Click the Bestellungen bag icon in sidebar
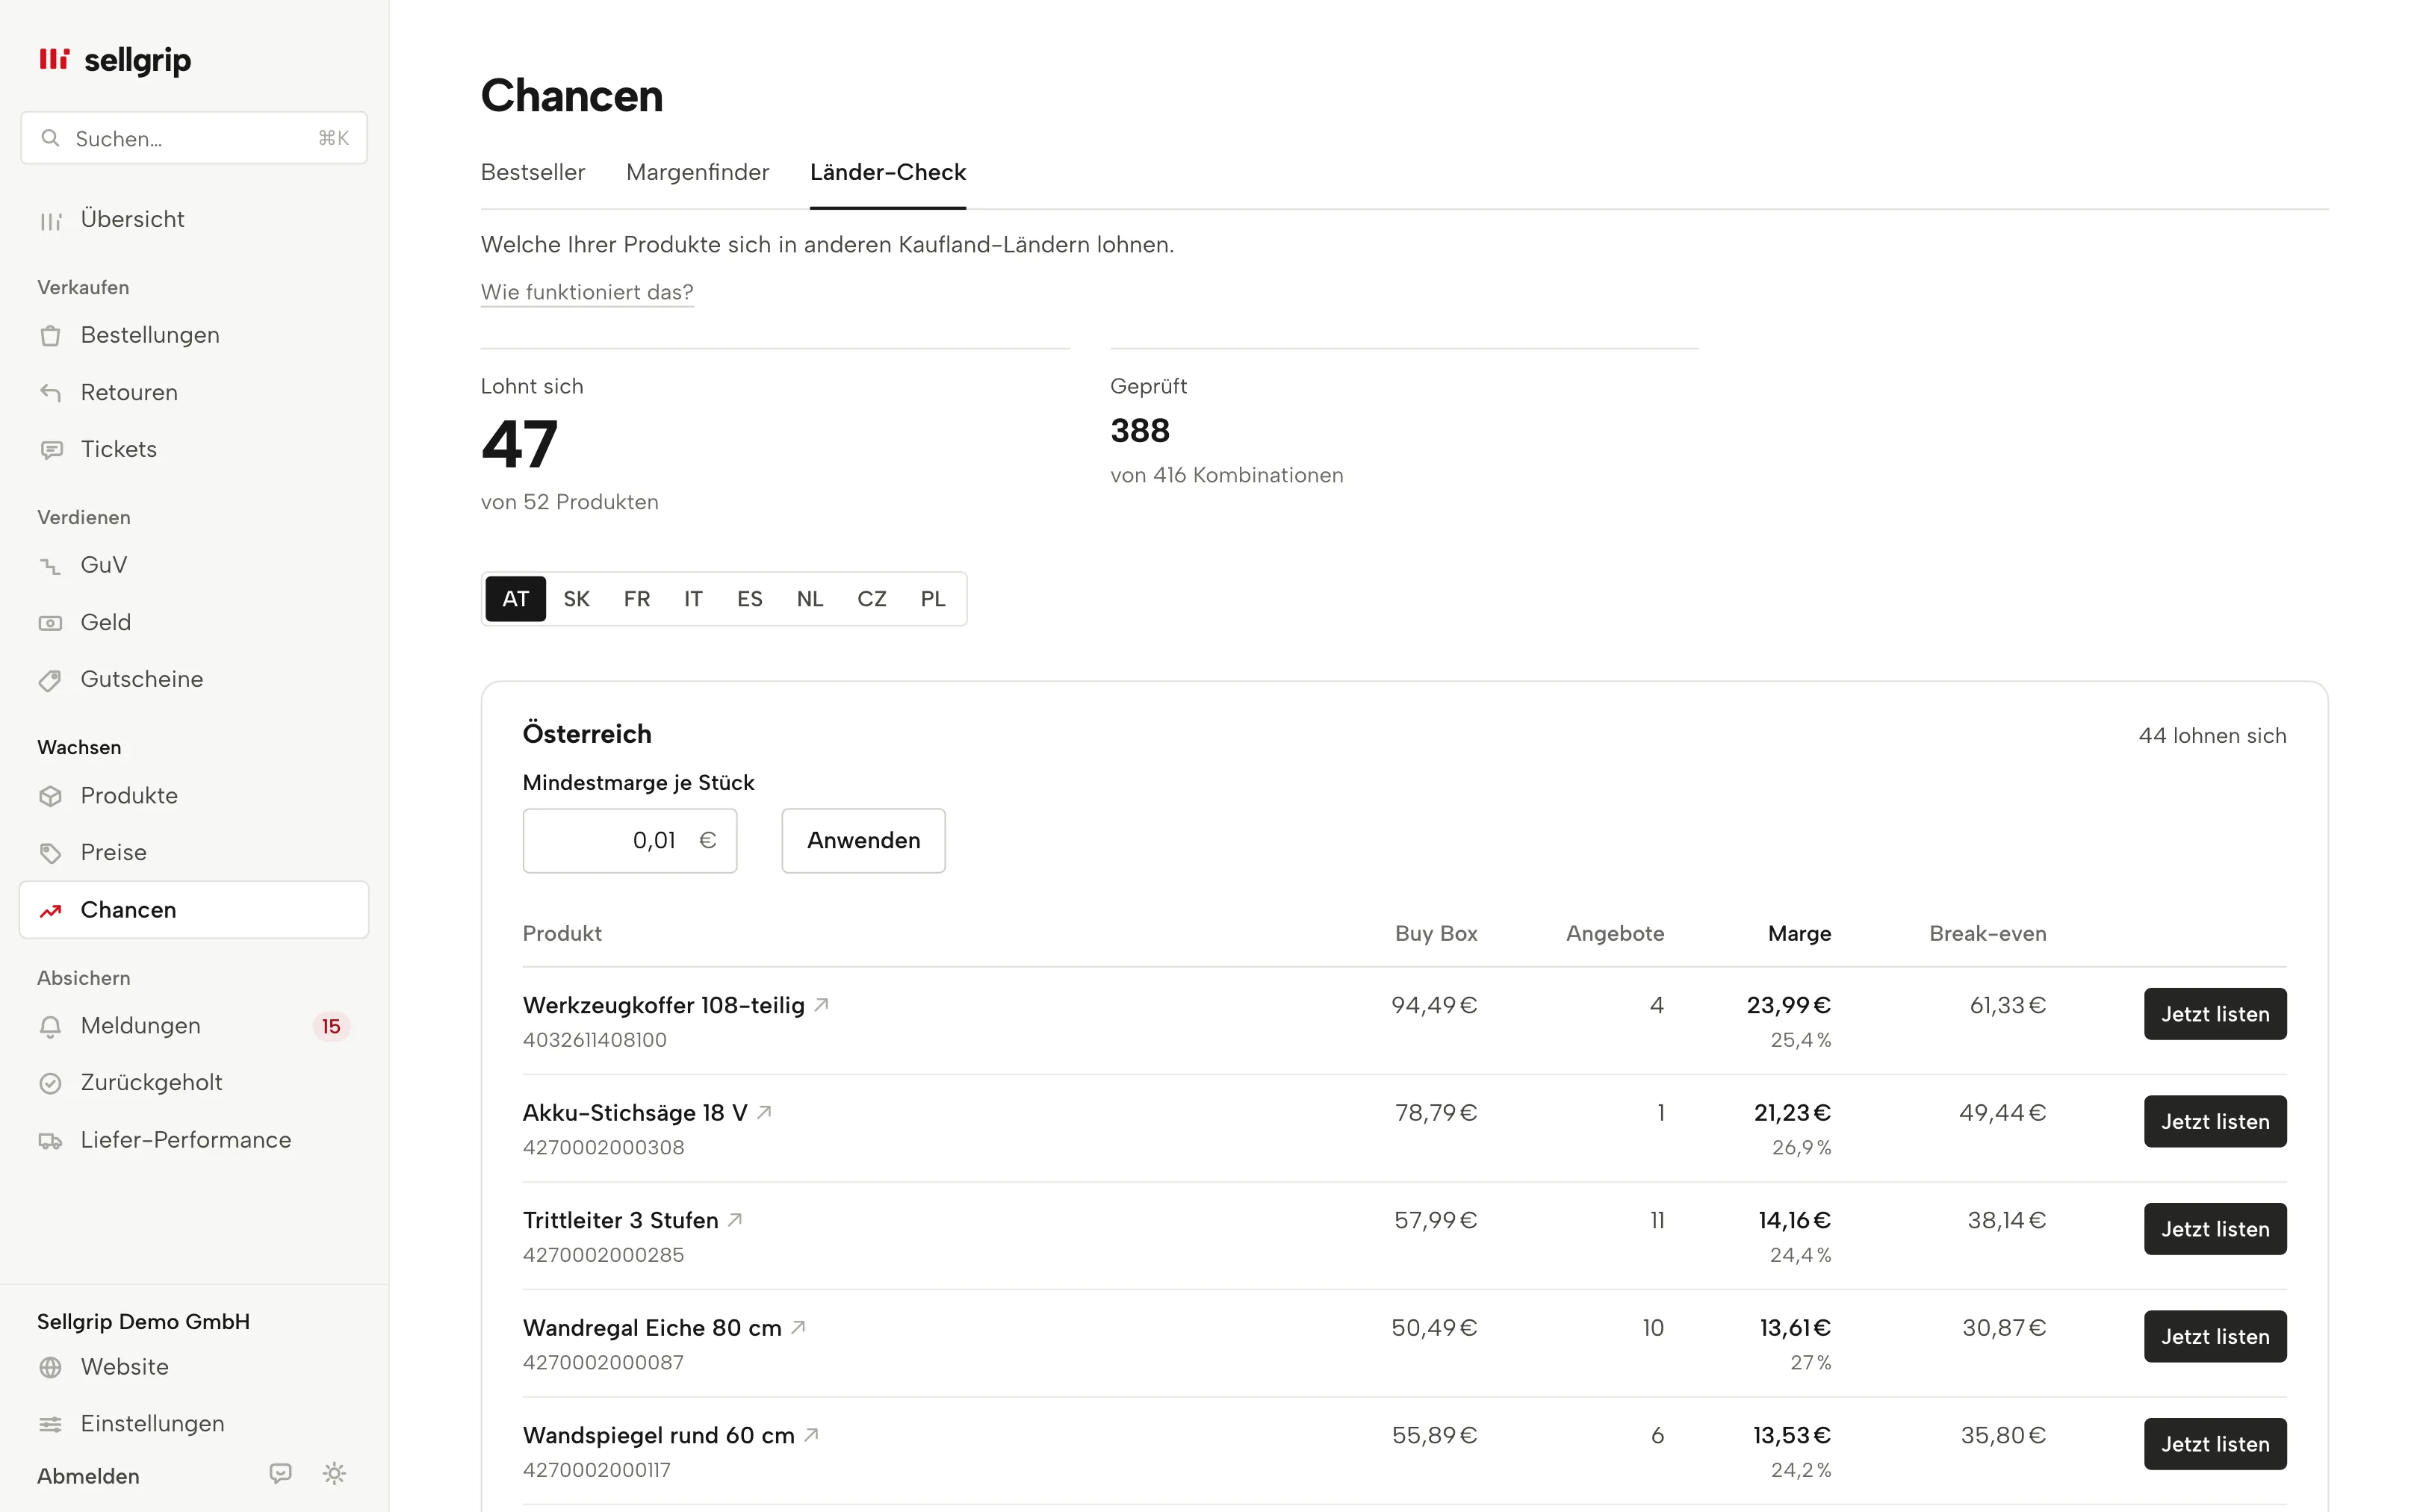2420x1512 pixels. (x=50, y=335)
